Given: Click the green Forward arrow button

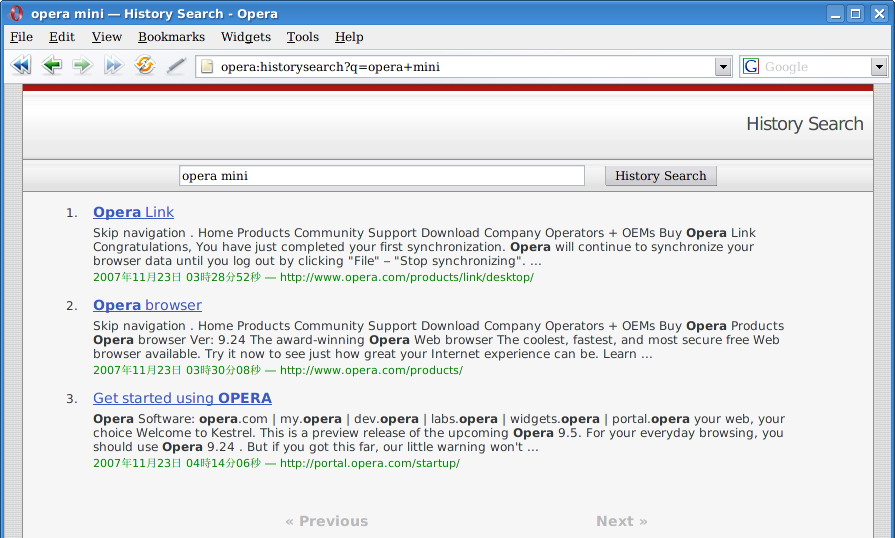Looking at the screenshot, I should point(82,66).
